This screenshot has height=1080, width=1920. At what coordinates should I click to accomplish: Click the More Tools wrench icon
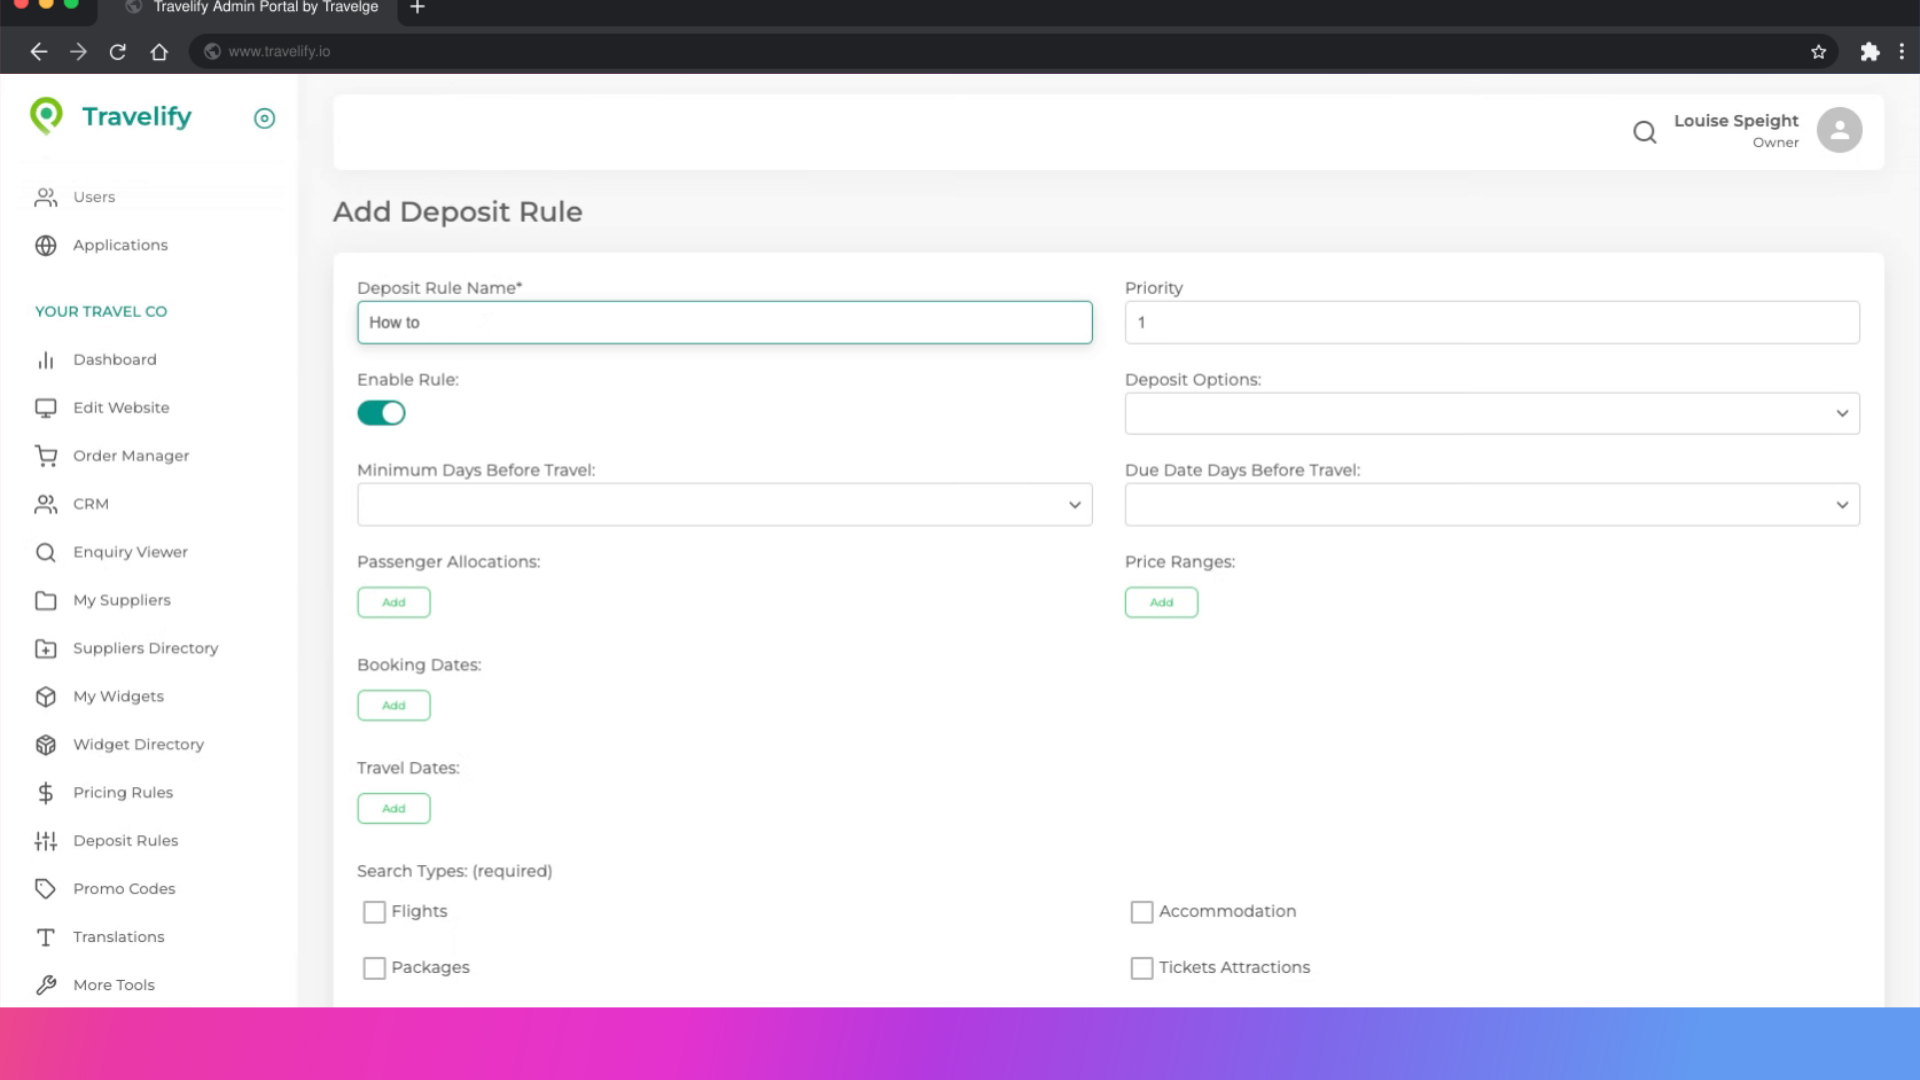46,985
